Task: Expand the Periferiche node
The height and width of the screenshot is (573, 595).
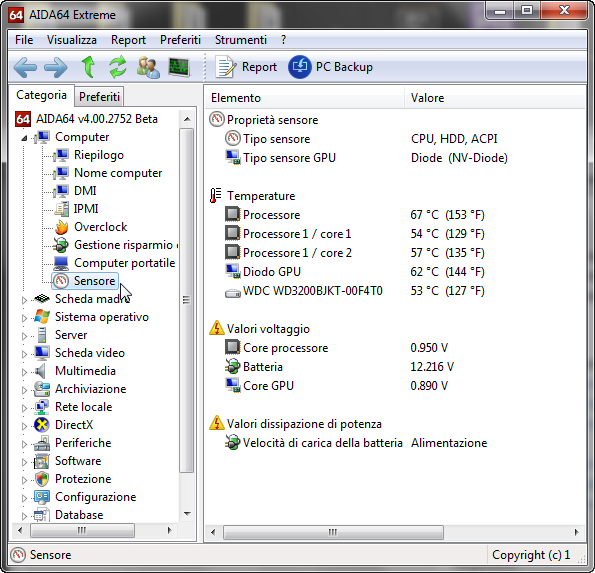Action: [24, 444]
